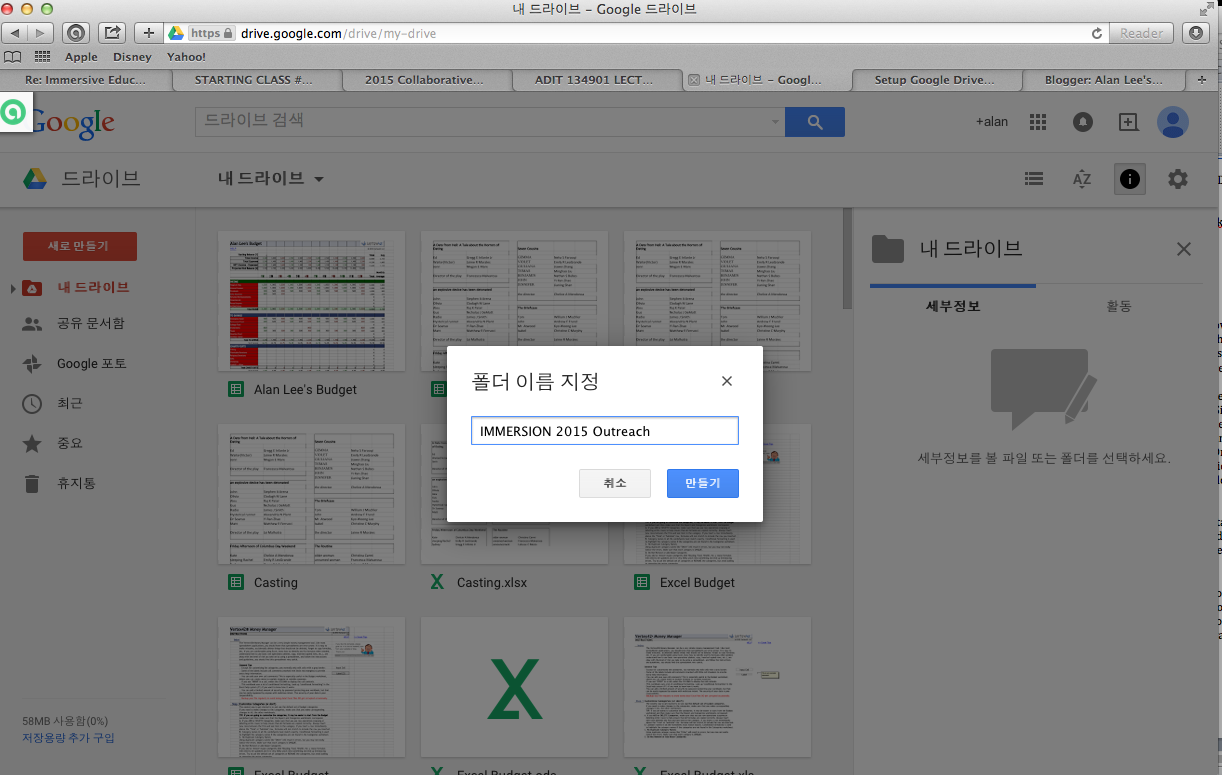This screenshot has height=775, width=1222.
Task: Click the 58MB 사용함(0%) storage text
Action: pos(65,721)
